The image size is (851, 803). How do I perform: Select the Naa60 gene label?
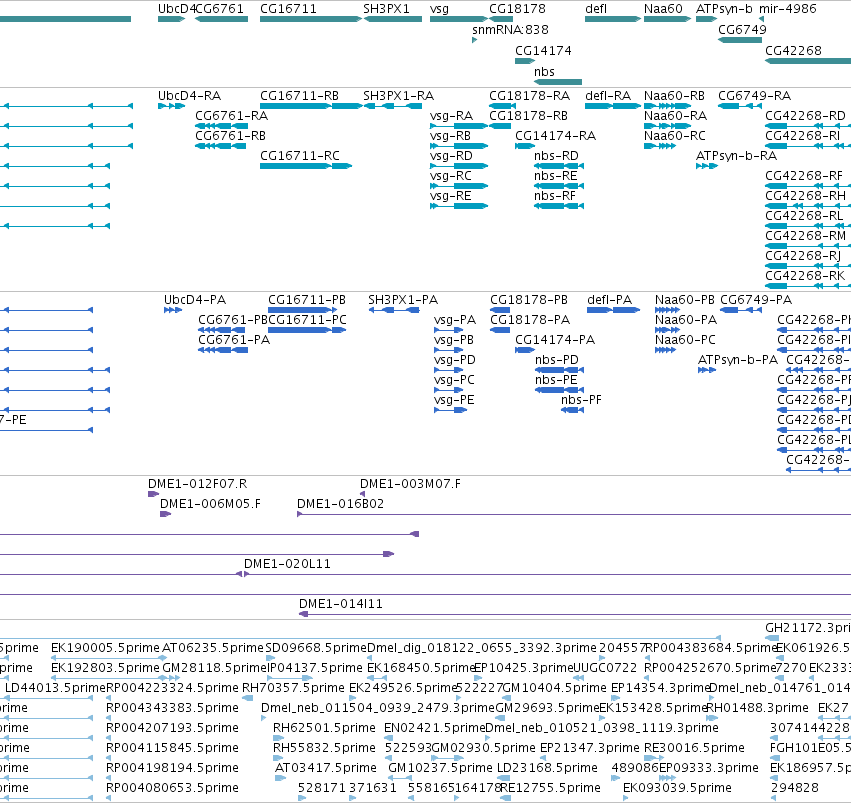pos(663,9)
